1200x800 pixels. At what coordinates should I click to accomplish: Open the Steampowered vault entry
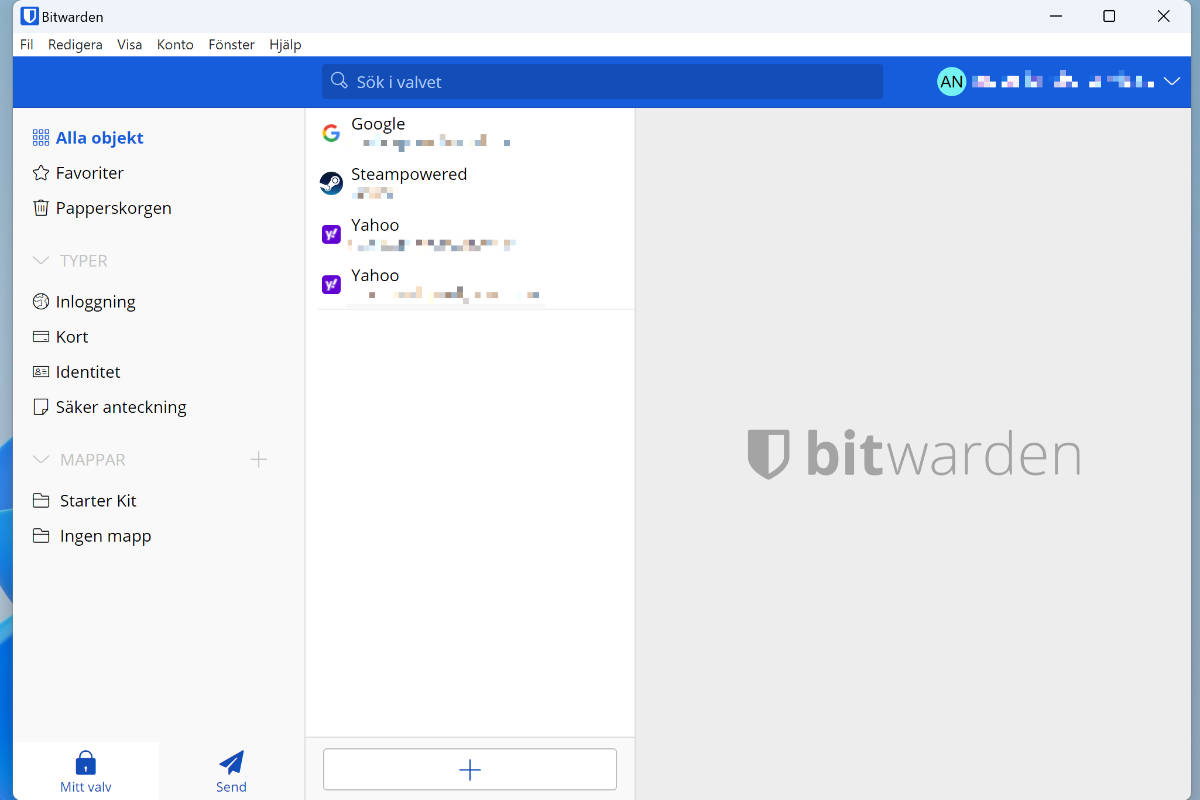click(x=470, y=183)
